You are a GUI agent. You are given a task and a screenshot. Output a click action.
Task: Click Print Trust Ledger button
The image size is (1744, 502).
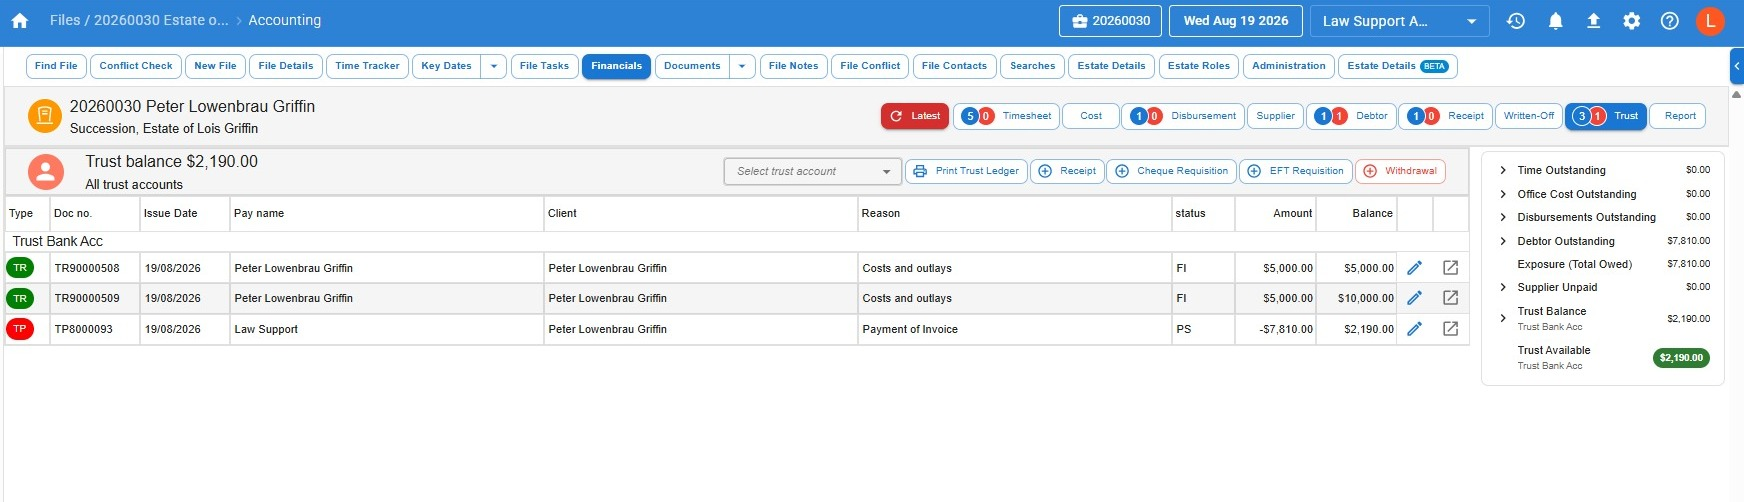[966, 171]
